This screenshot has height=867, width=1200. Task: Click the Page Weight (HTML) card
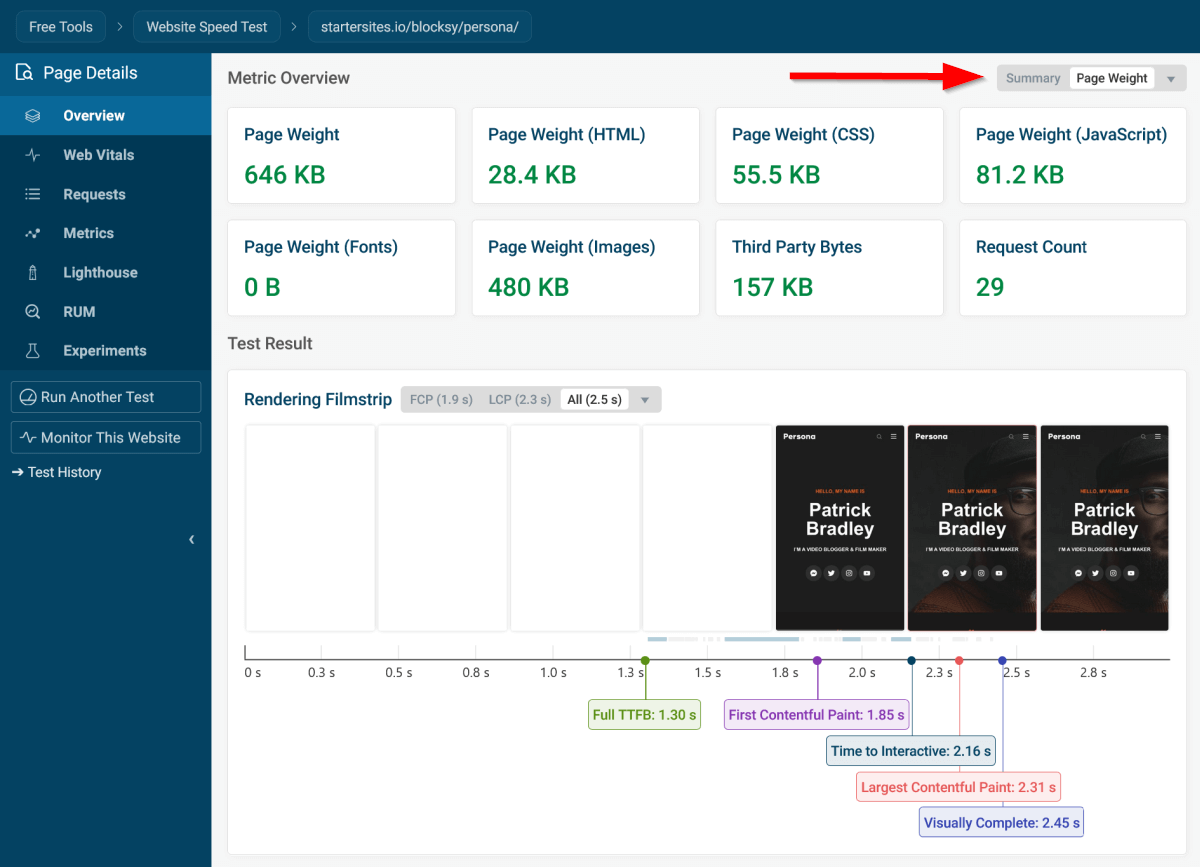585,156
